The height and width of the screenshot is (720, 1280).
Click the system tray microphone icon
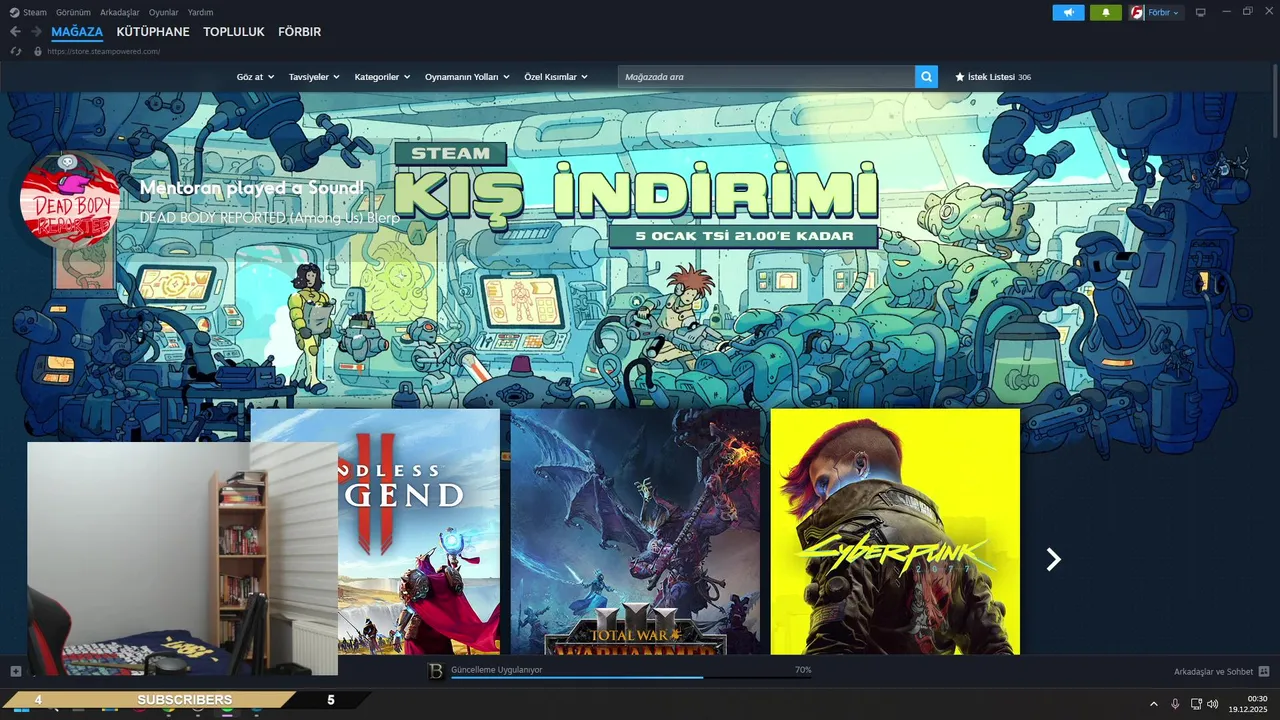(x=1175, y=704)
